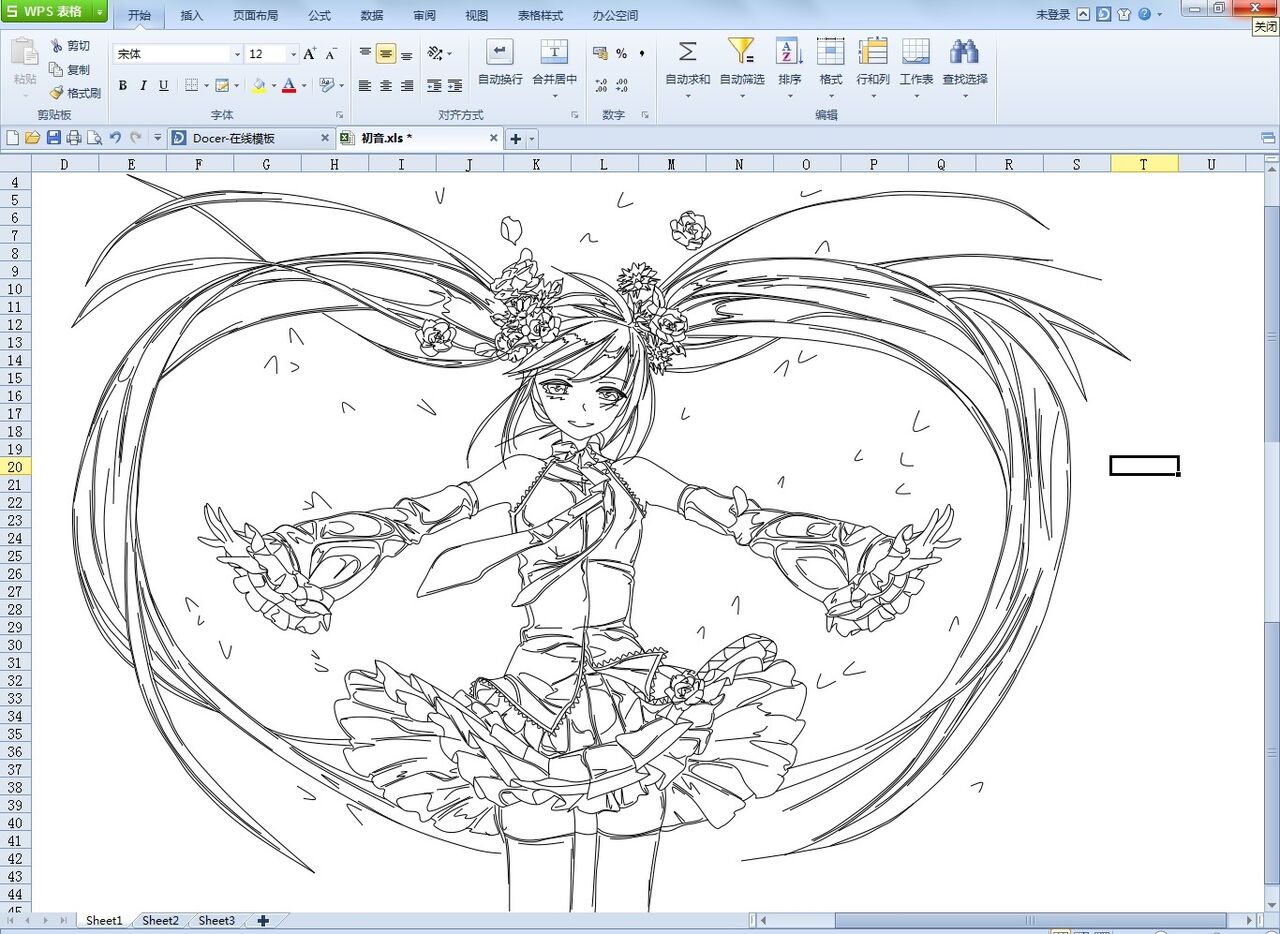Switch to the 数据 (Data) tab
The width and height of the screenshot is (1280, 934).
372,16
